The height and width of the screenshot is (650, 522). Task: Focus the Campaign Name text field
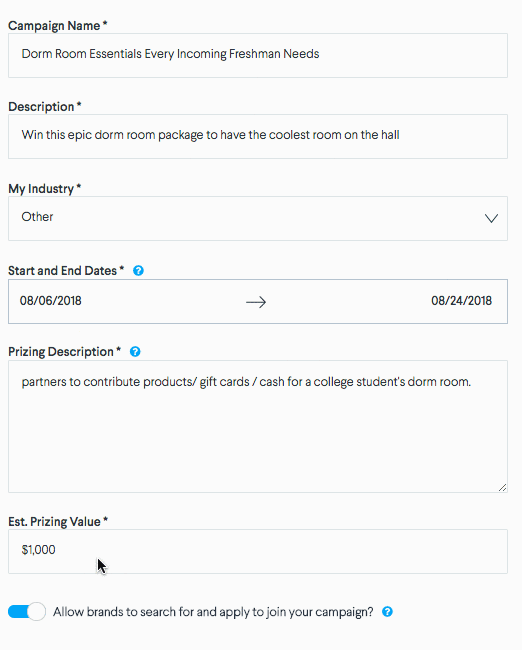258,56
